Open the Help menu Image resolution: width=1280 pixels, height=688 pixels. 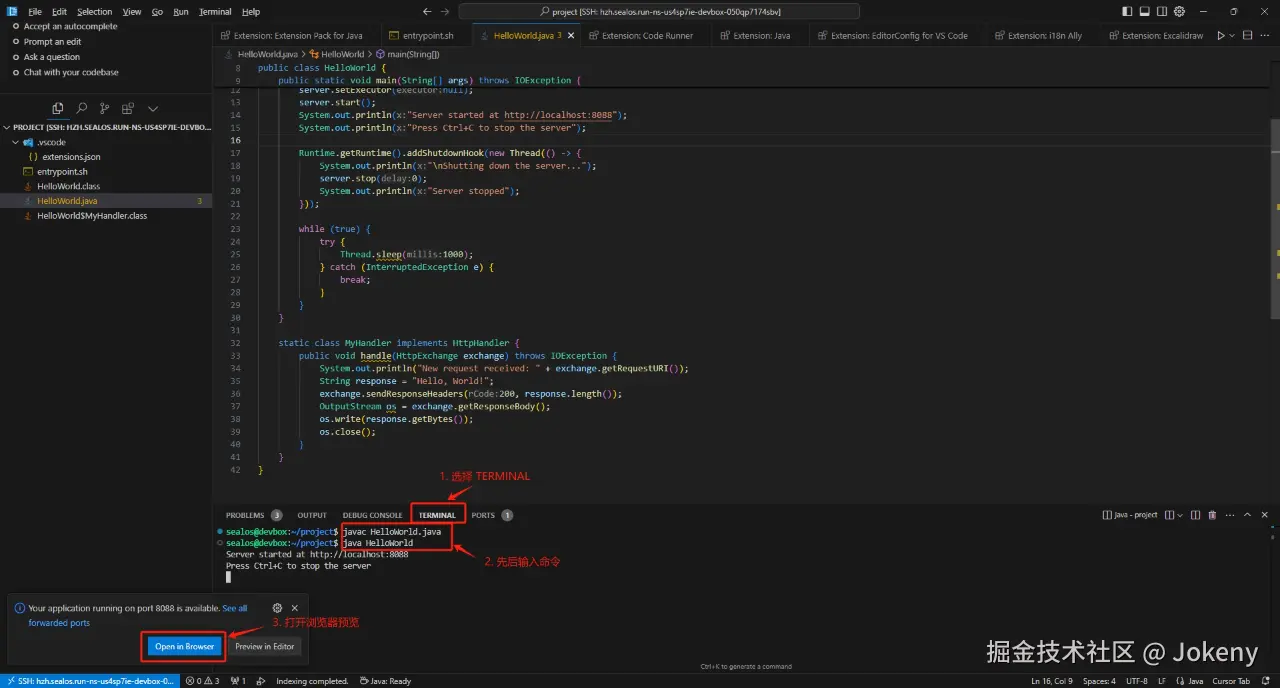(251, 11)
